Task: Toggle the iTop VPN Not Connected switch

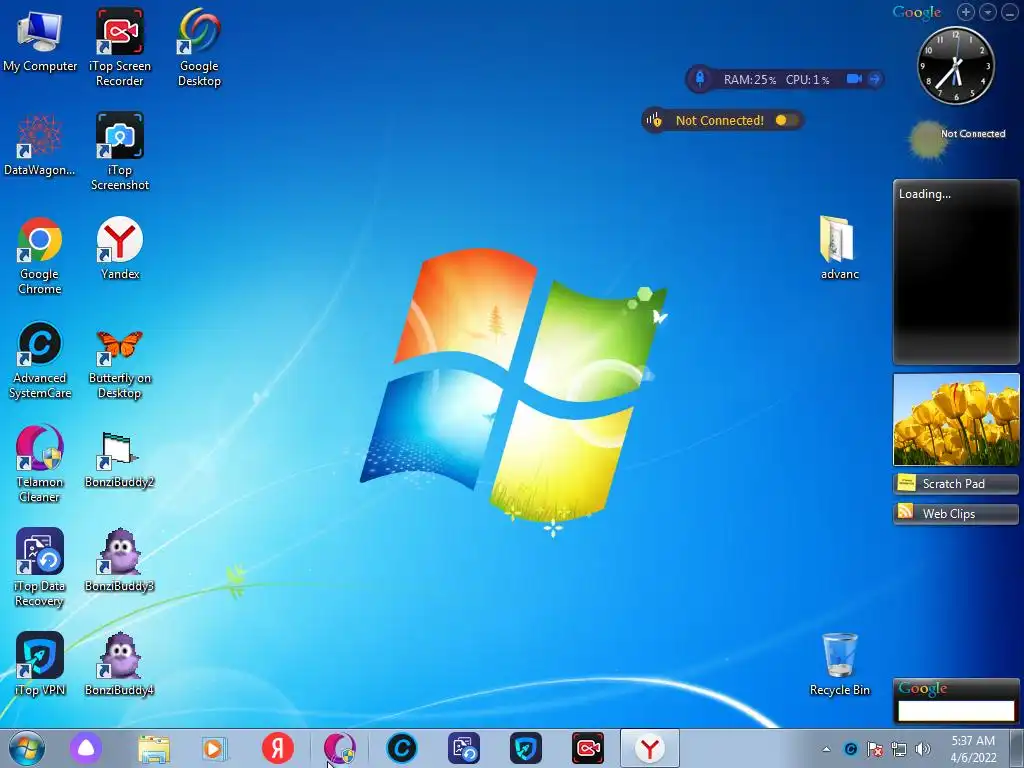Action: point(785,120)
